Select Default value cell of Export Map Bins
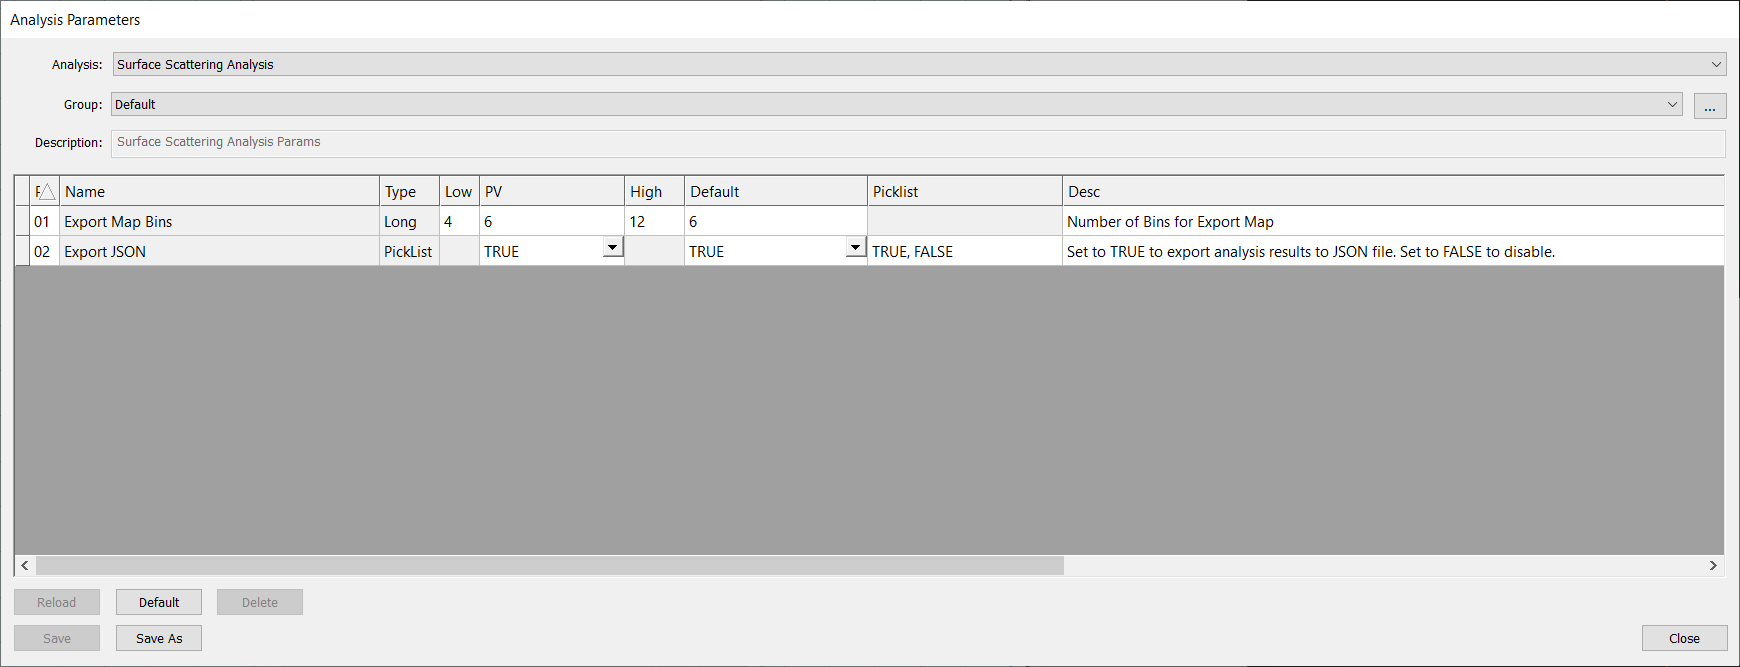Viewport: 1740px width, 667px height. [775, 222]
